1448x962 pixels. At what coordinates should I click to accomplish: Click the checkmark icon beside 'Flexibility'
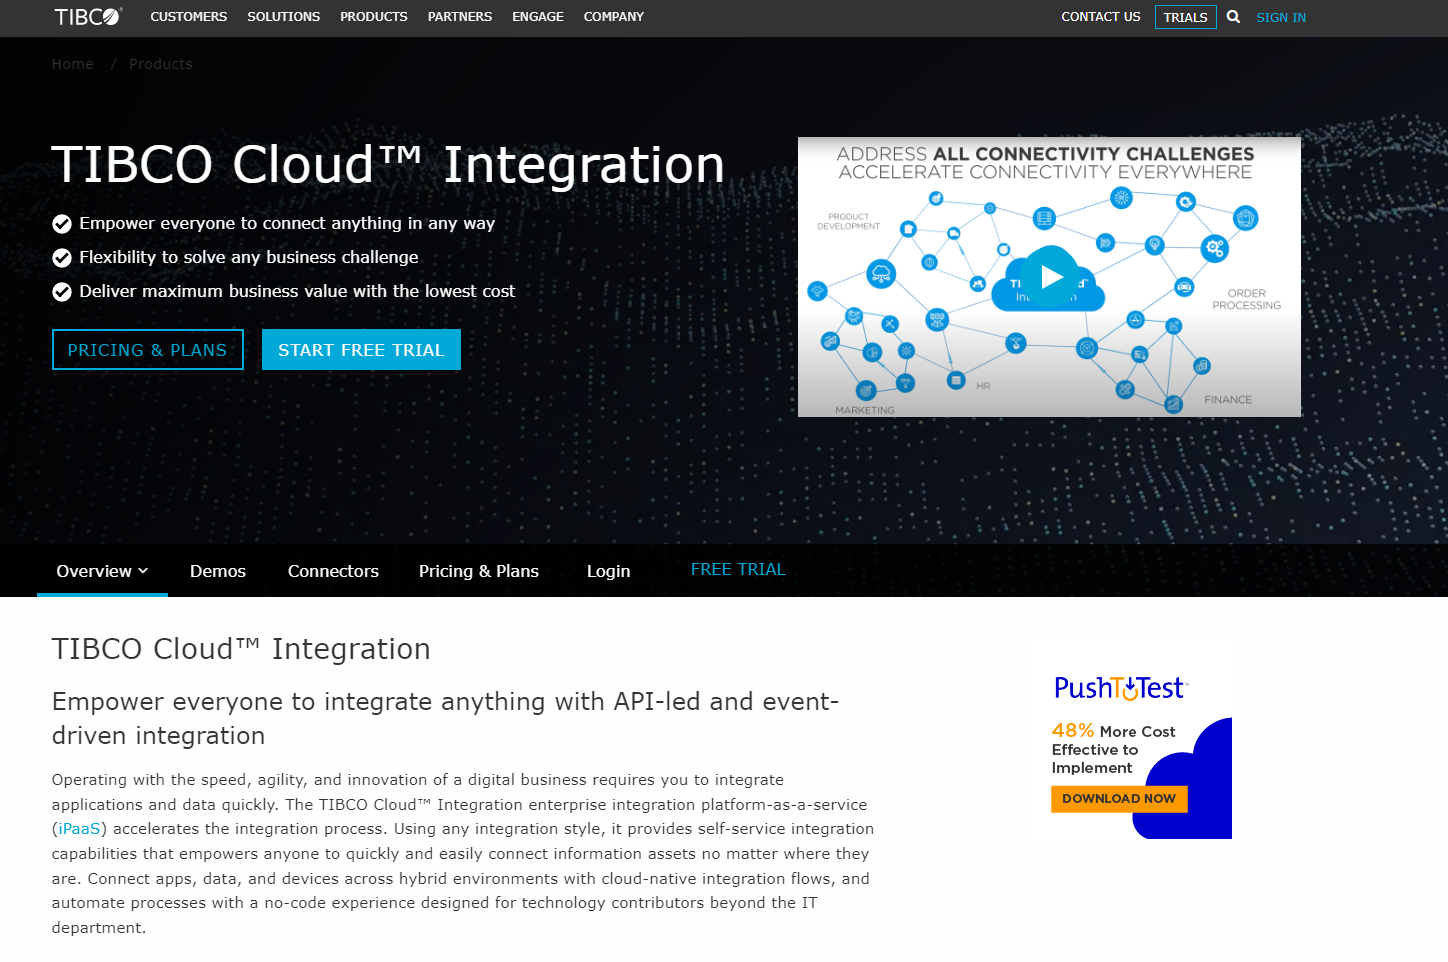[62, 258]
